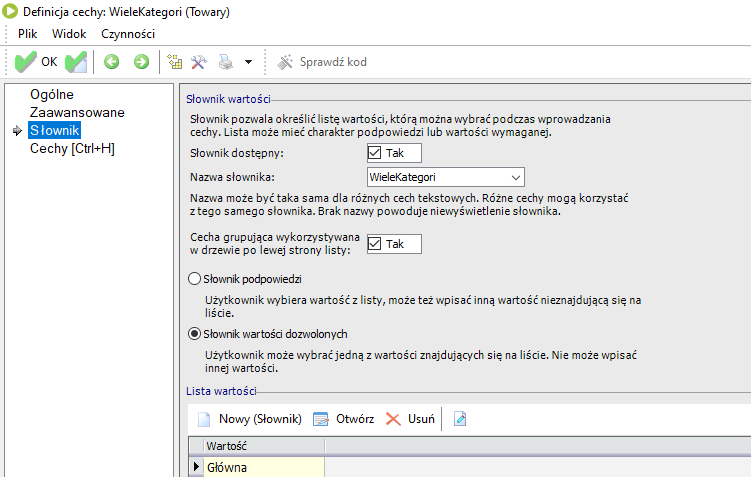Viewport: 751px width, 477px height.
Task: Expand the Nazwa słownika dropdown
Action: point(515,177)
